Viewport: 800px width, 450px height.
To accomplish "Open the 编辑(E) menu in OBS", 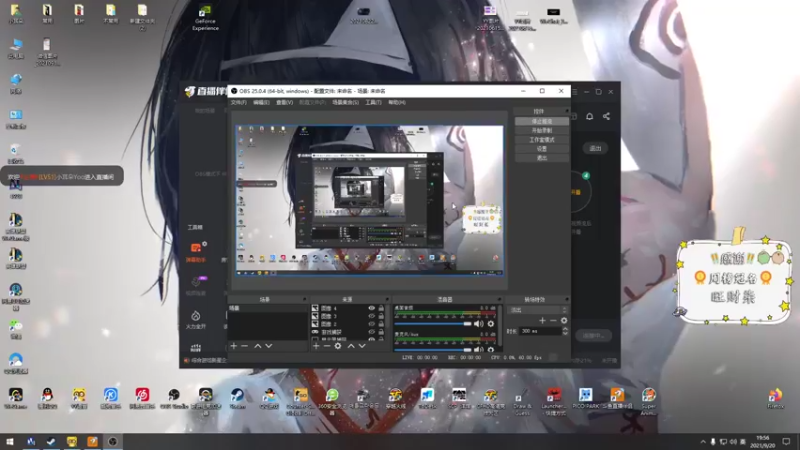I will [261, 103].
